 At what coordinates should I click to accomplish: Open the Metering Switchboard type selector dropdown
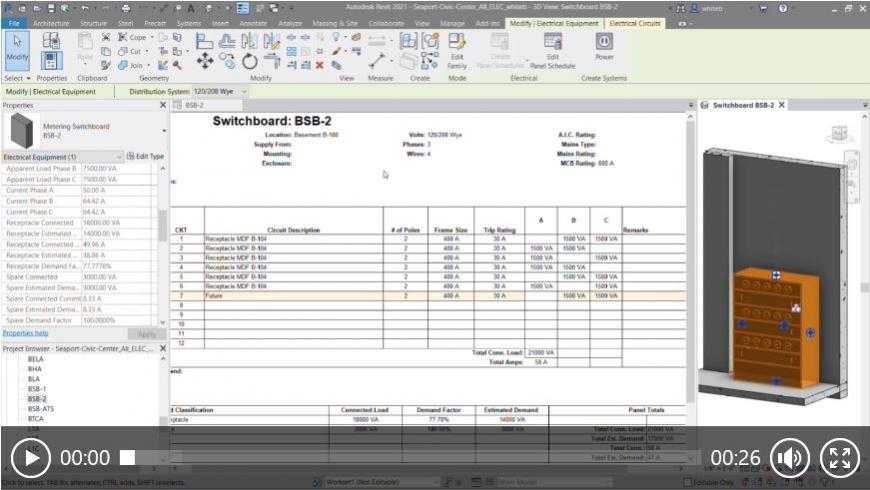(x=164, y=131)
